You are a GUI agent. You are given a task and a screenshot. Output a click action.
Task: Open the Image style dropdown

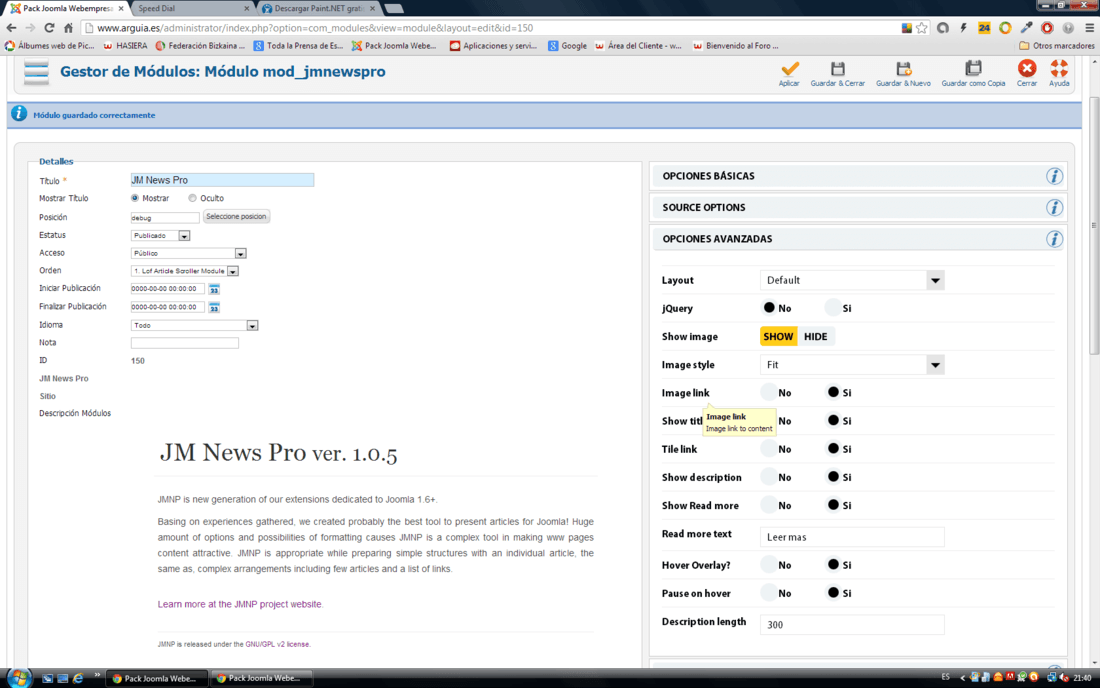(x=852, y=365)
